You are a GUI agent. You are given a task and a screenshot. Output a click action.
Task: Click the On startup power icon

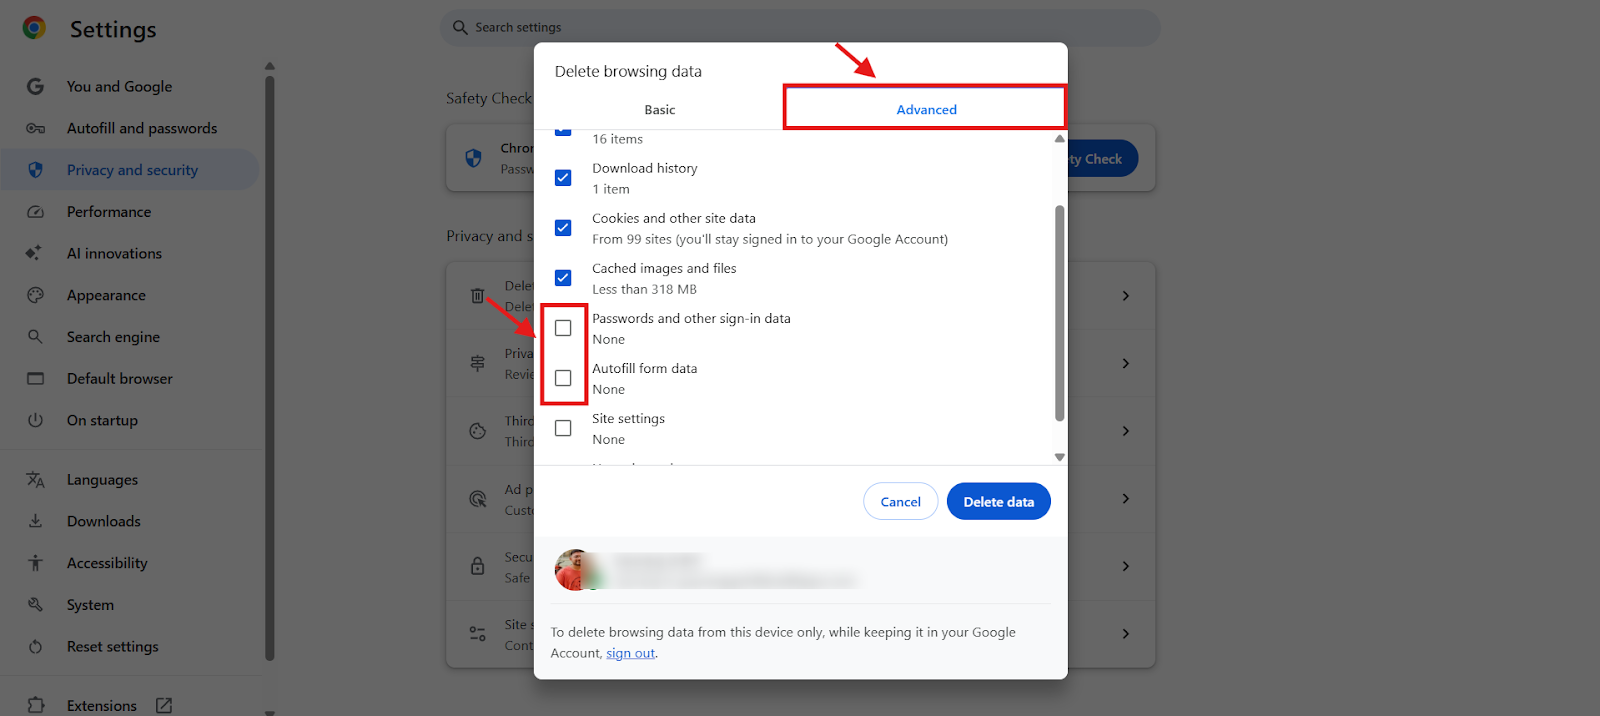pos(35,420)
